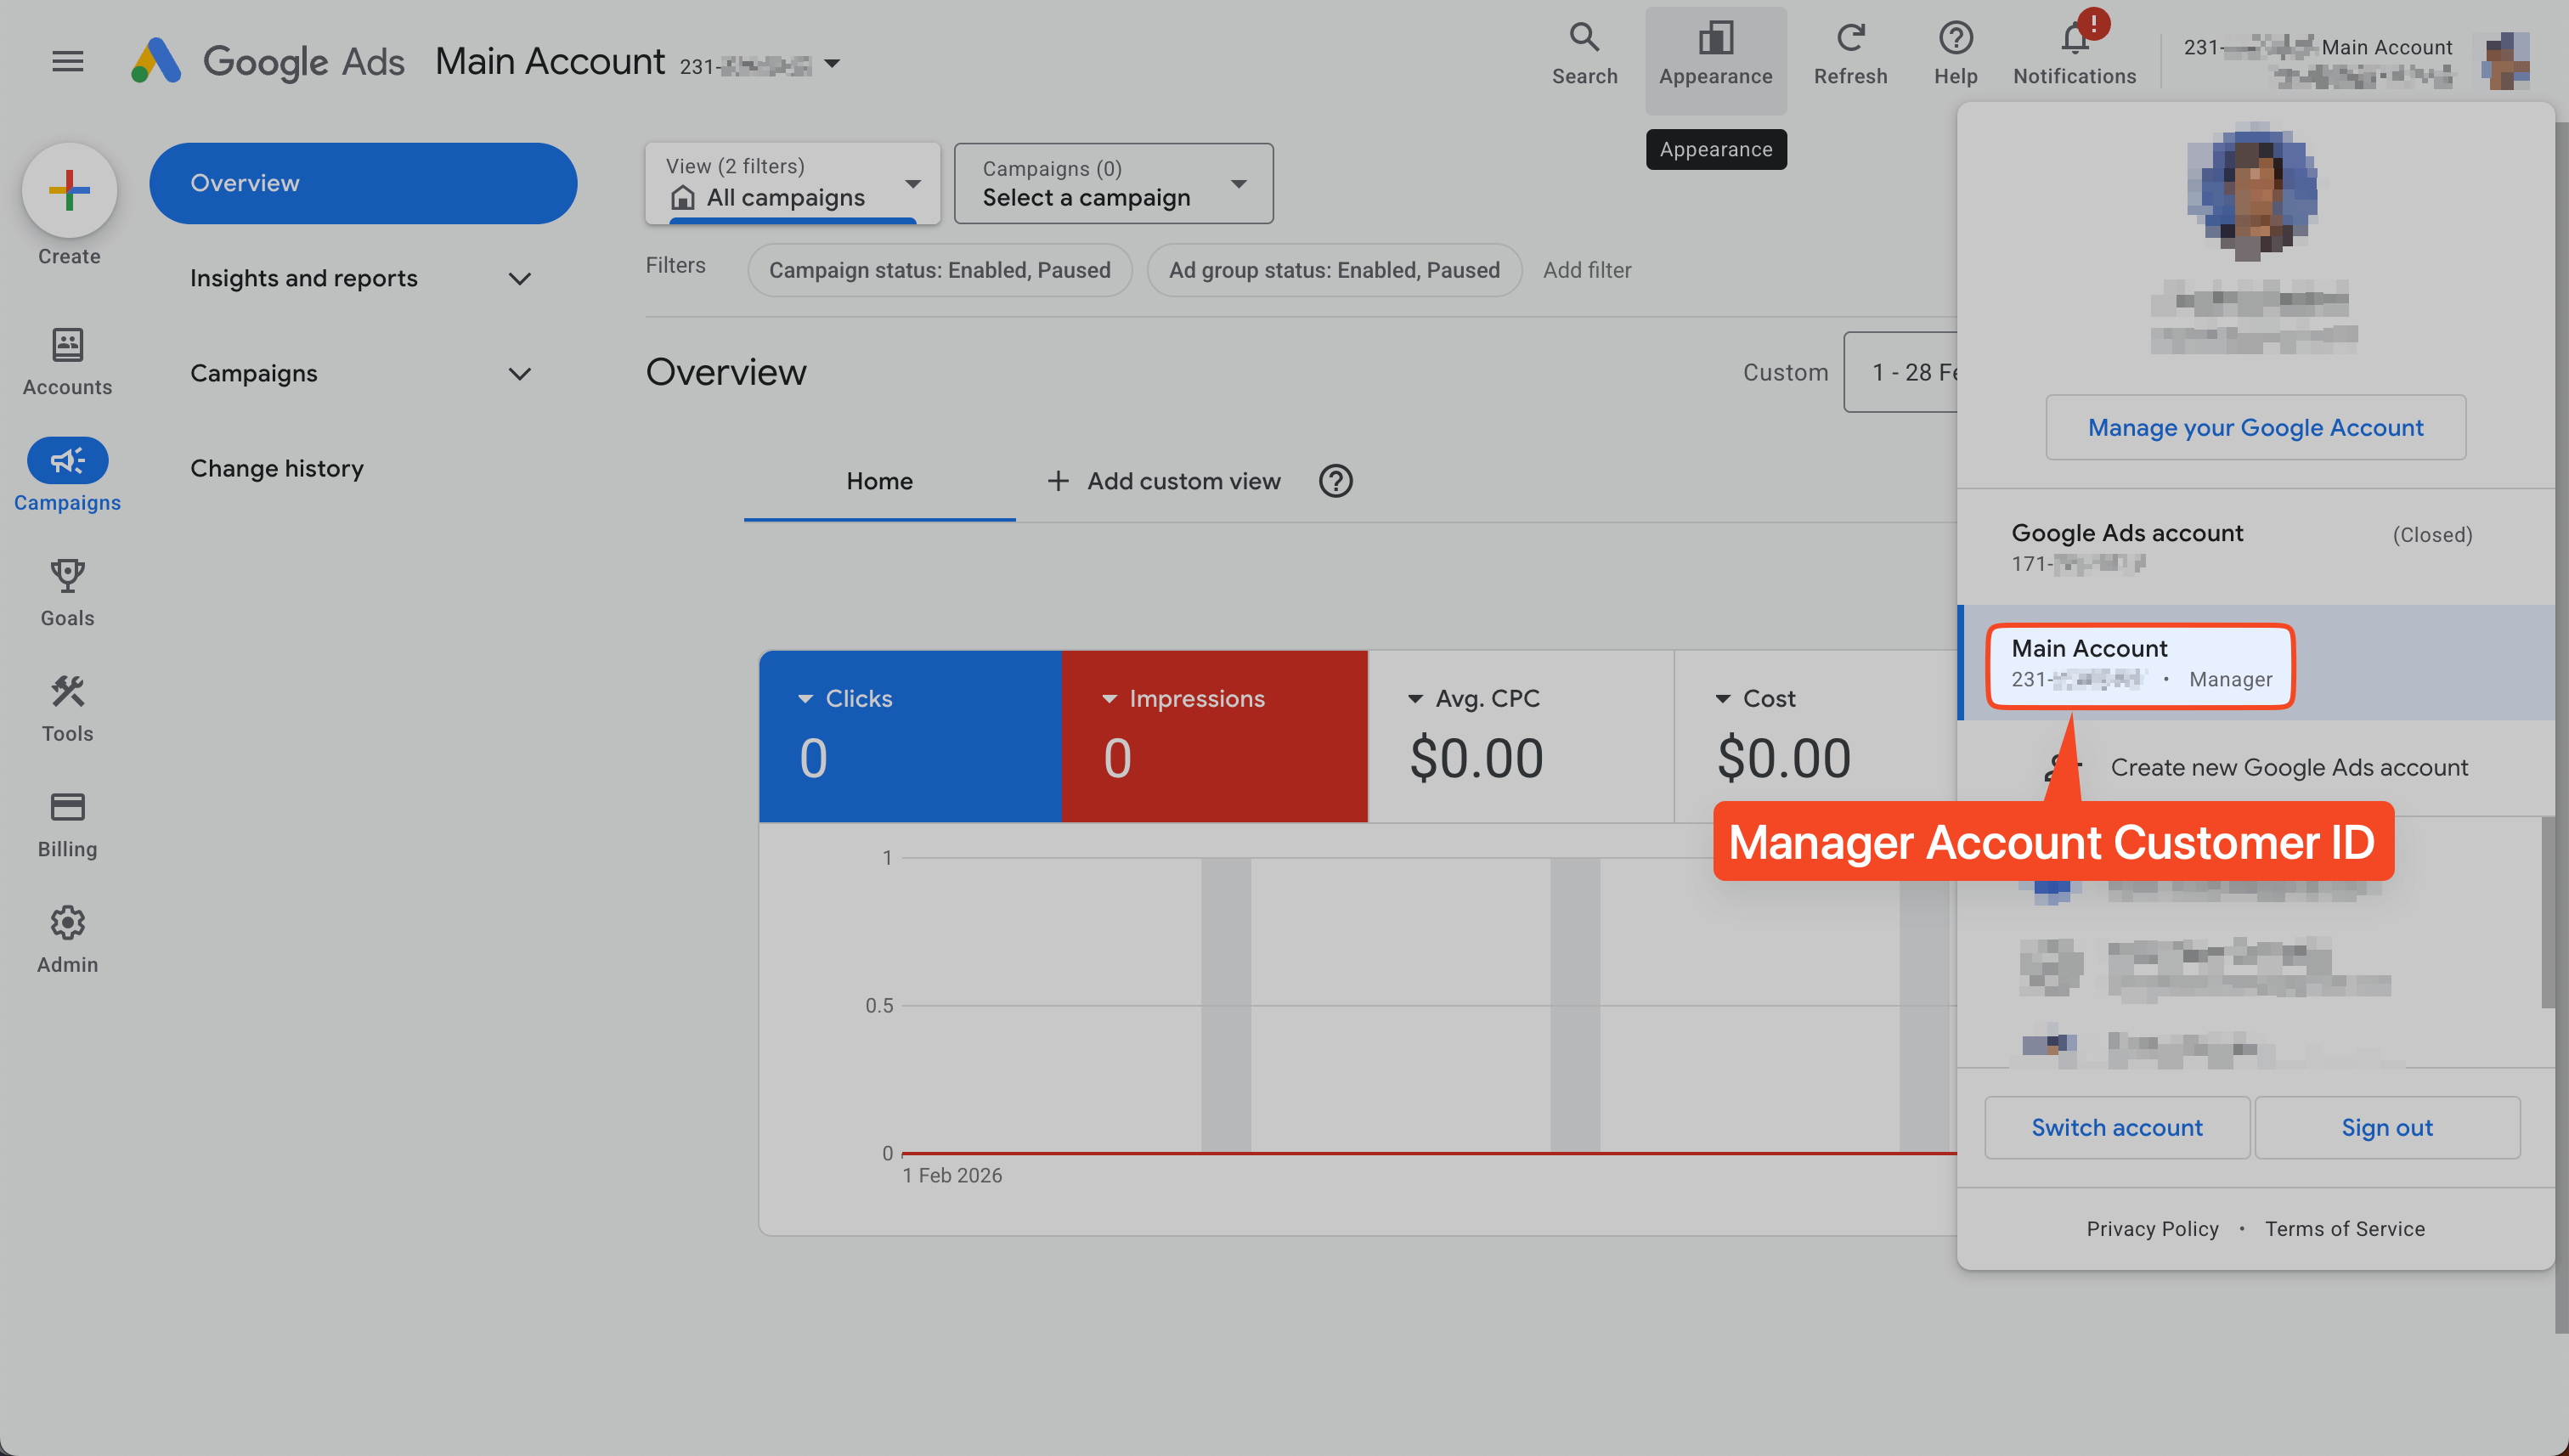Select Change history in the sidebar

tap(277, 467)
